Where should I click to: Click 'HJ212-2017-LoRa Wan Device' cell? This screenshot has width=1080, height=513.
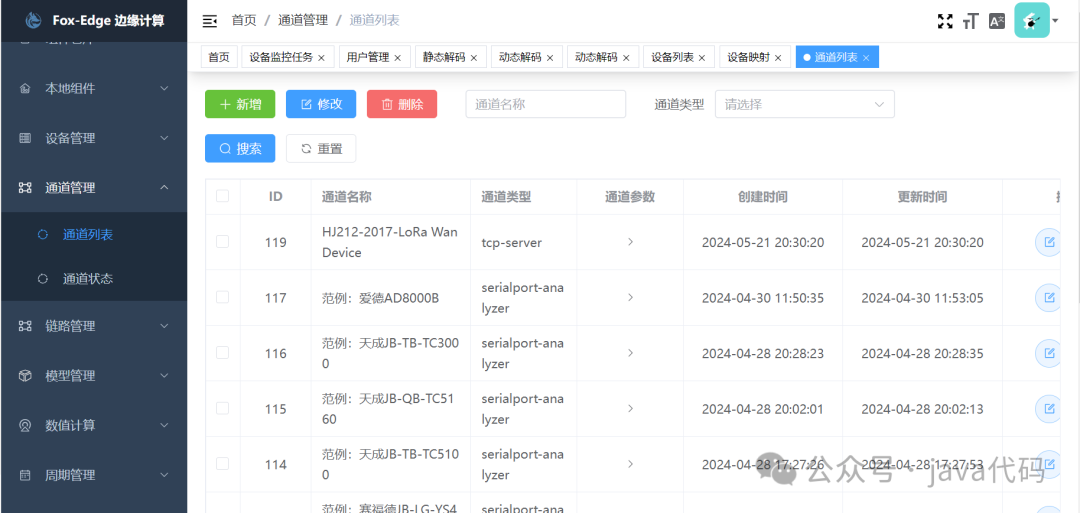click(390, 242)
